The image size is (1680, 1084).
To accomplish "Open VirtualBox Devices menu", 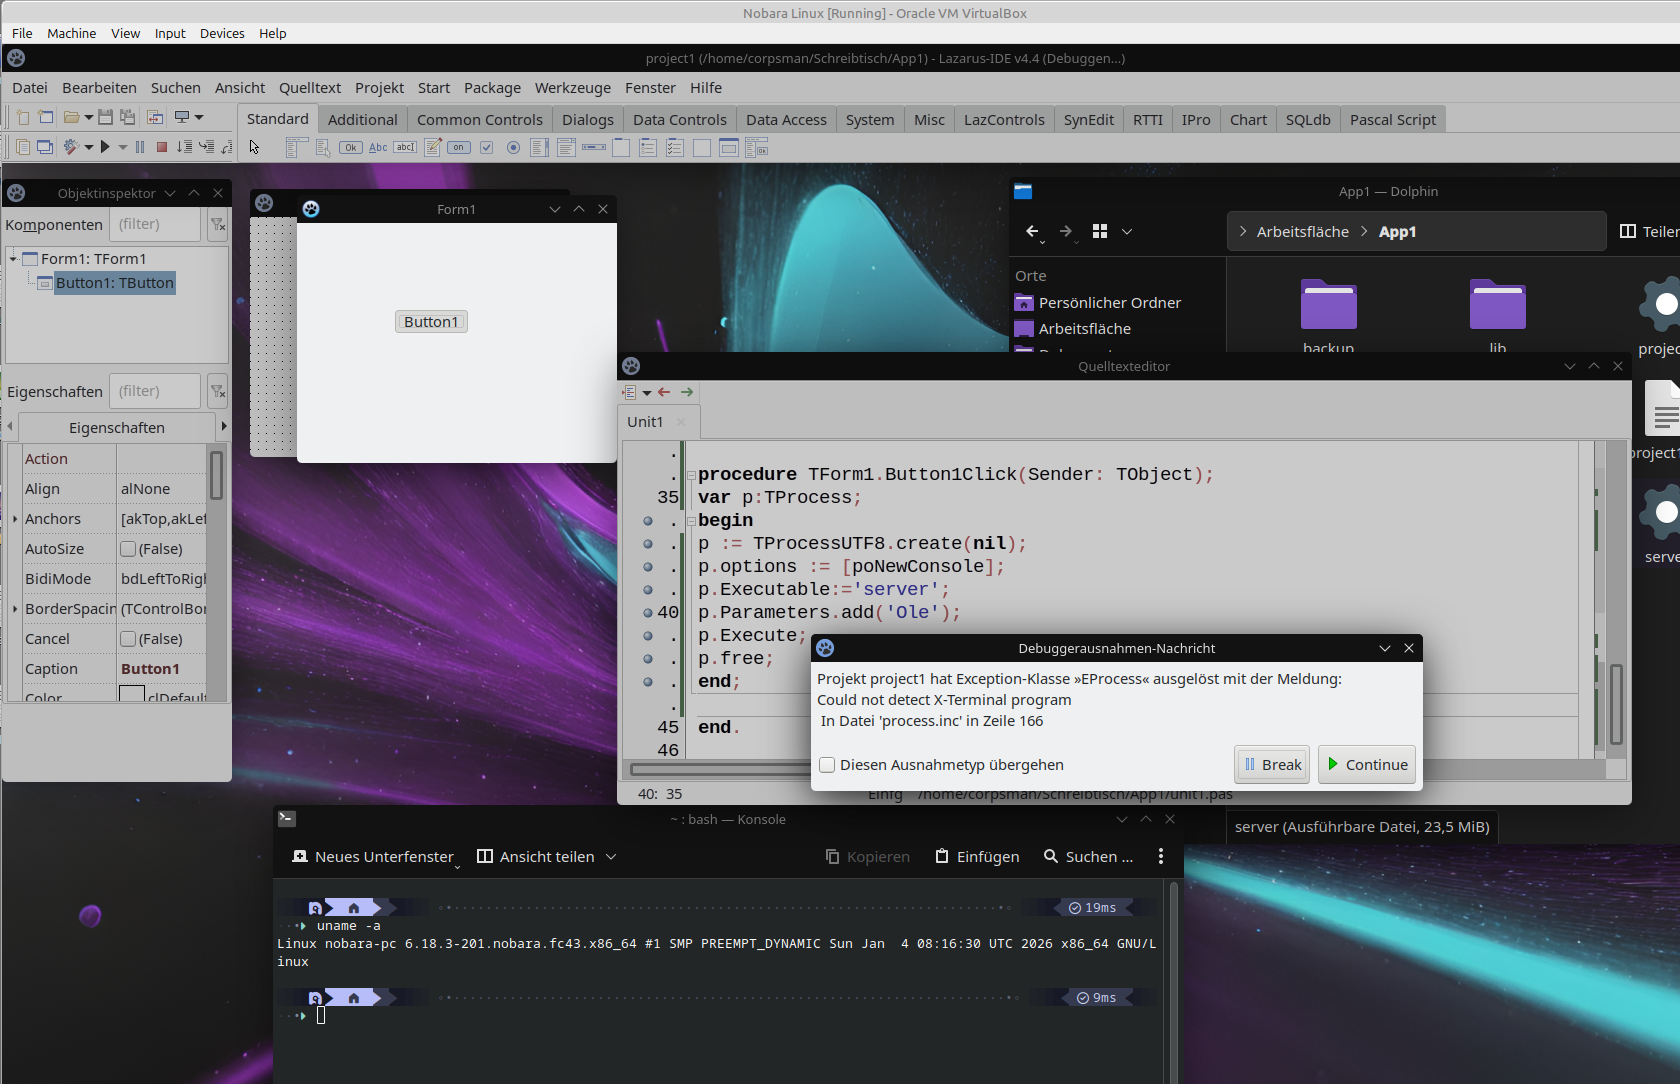I will point(222,33).
